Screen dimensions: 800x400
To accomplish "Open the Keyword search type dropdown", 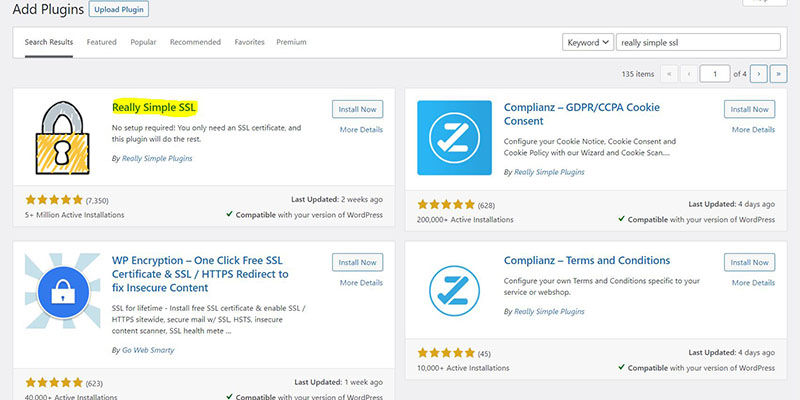I will click(x=588, y=42).
